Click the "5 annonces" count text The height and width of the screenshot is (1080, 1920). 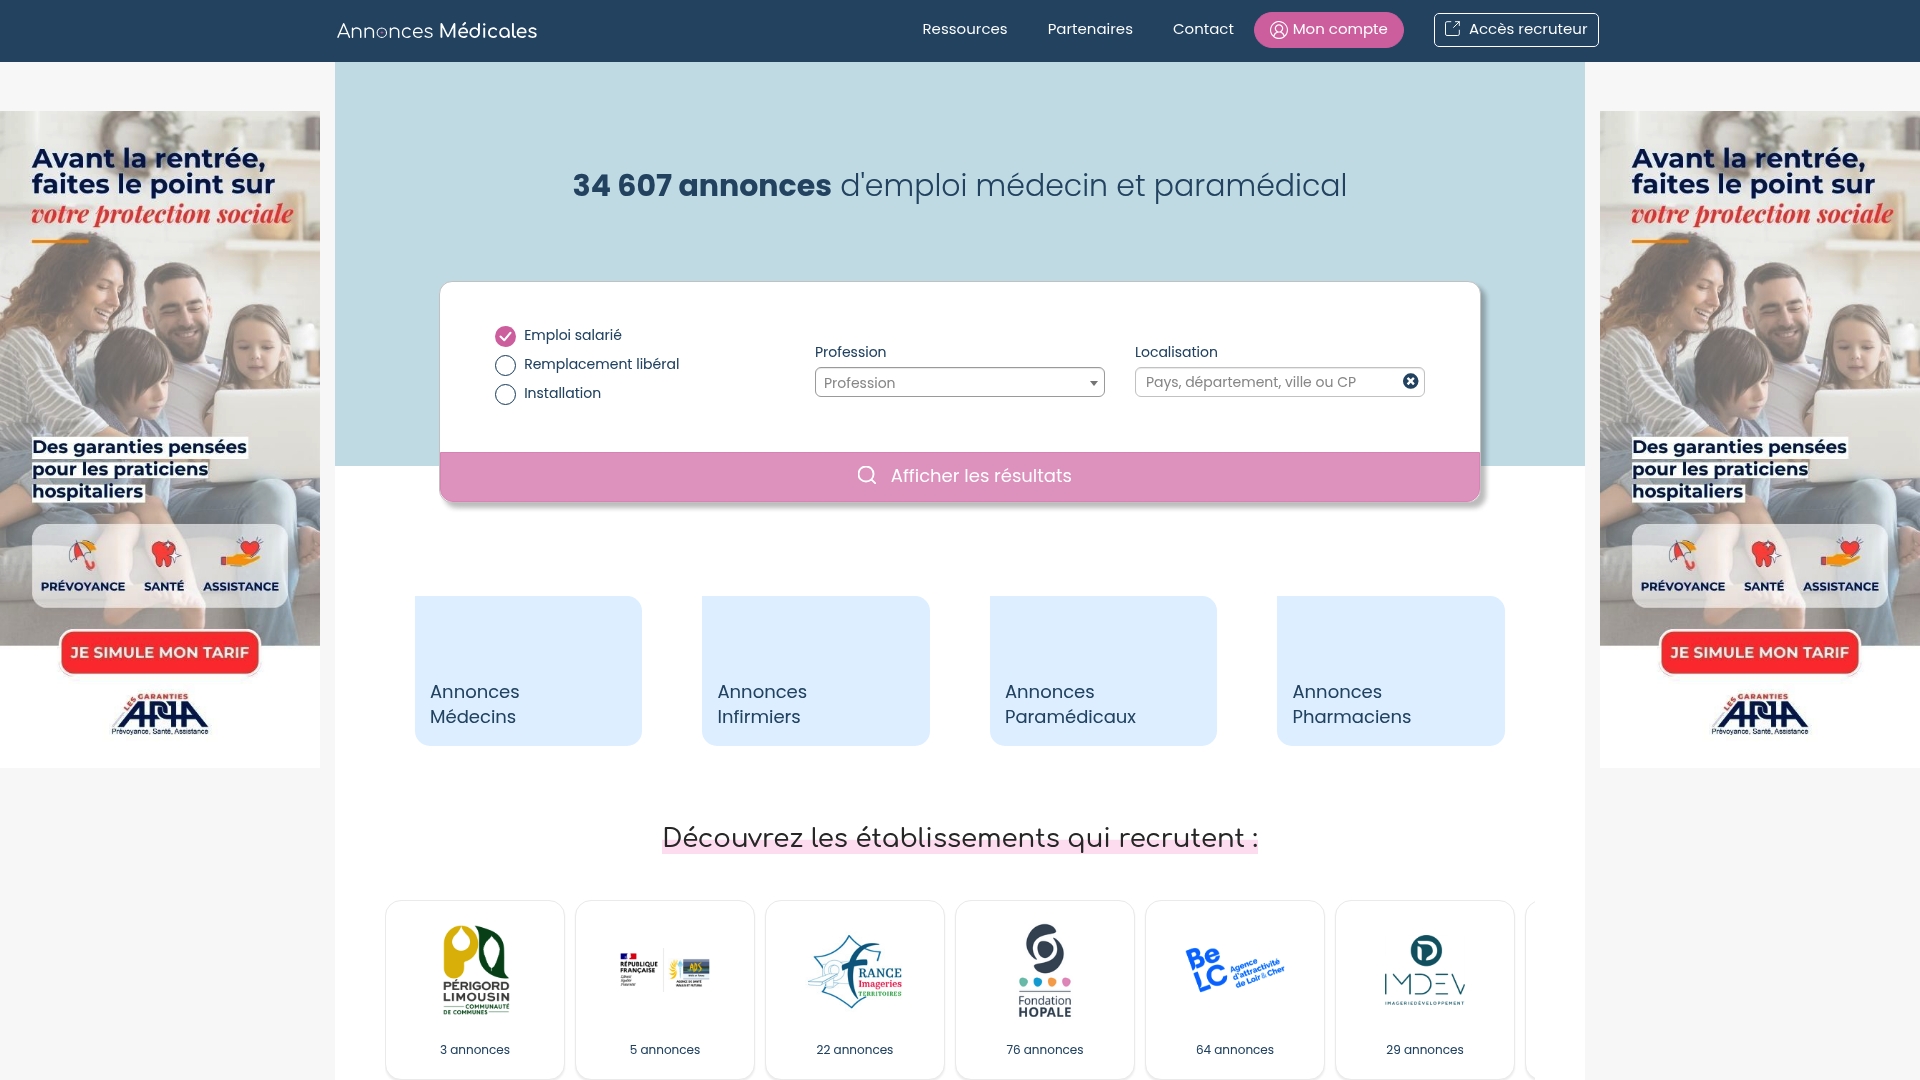pos(665,1049)
